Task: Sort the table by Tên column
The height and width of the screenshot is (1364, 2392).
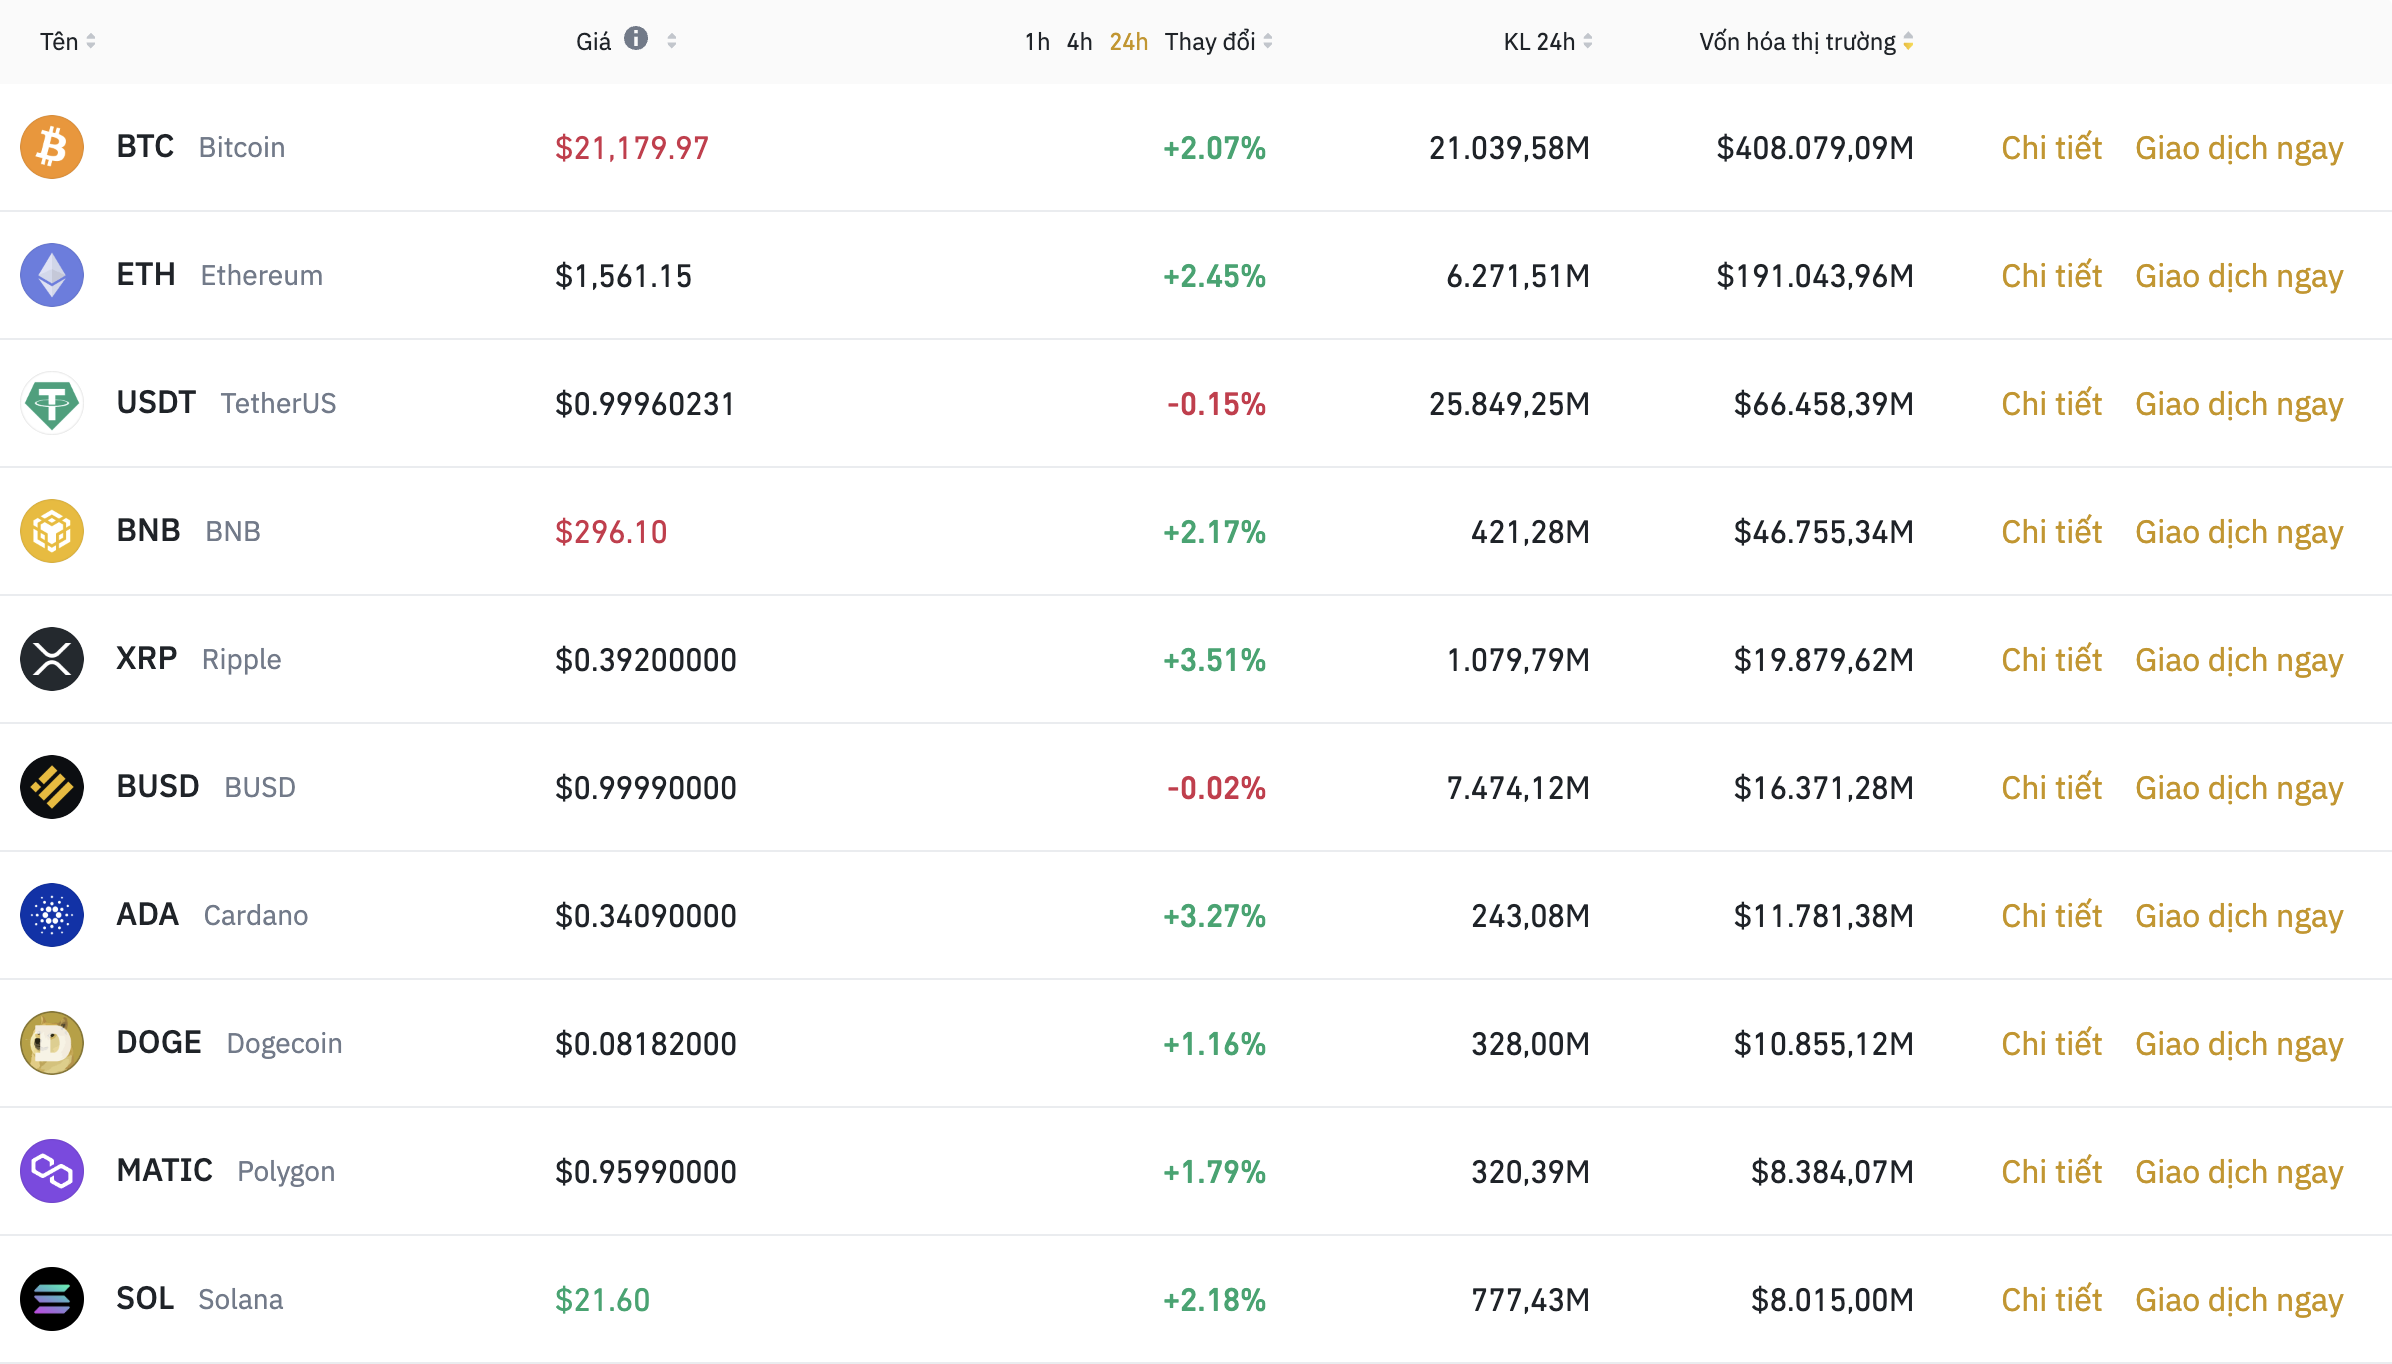Action: [68, 41]
